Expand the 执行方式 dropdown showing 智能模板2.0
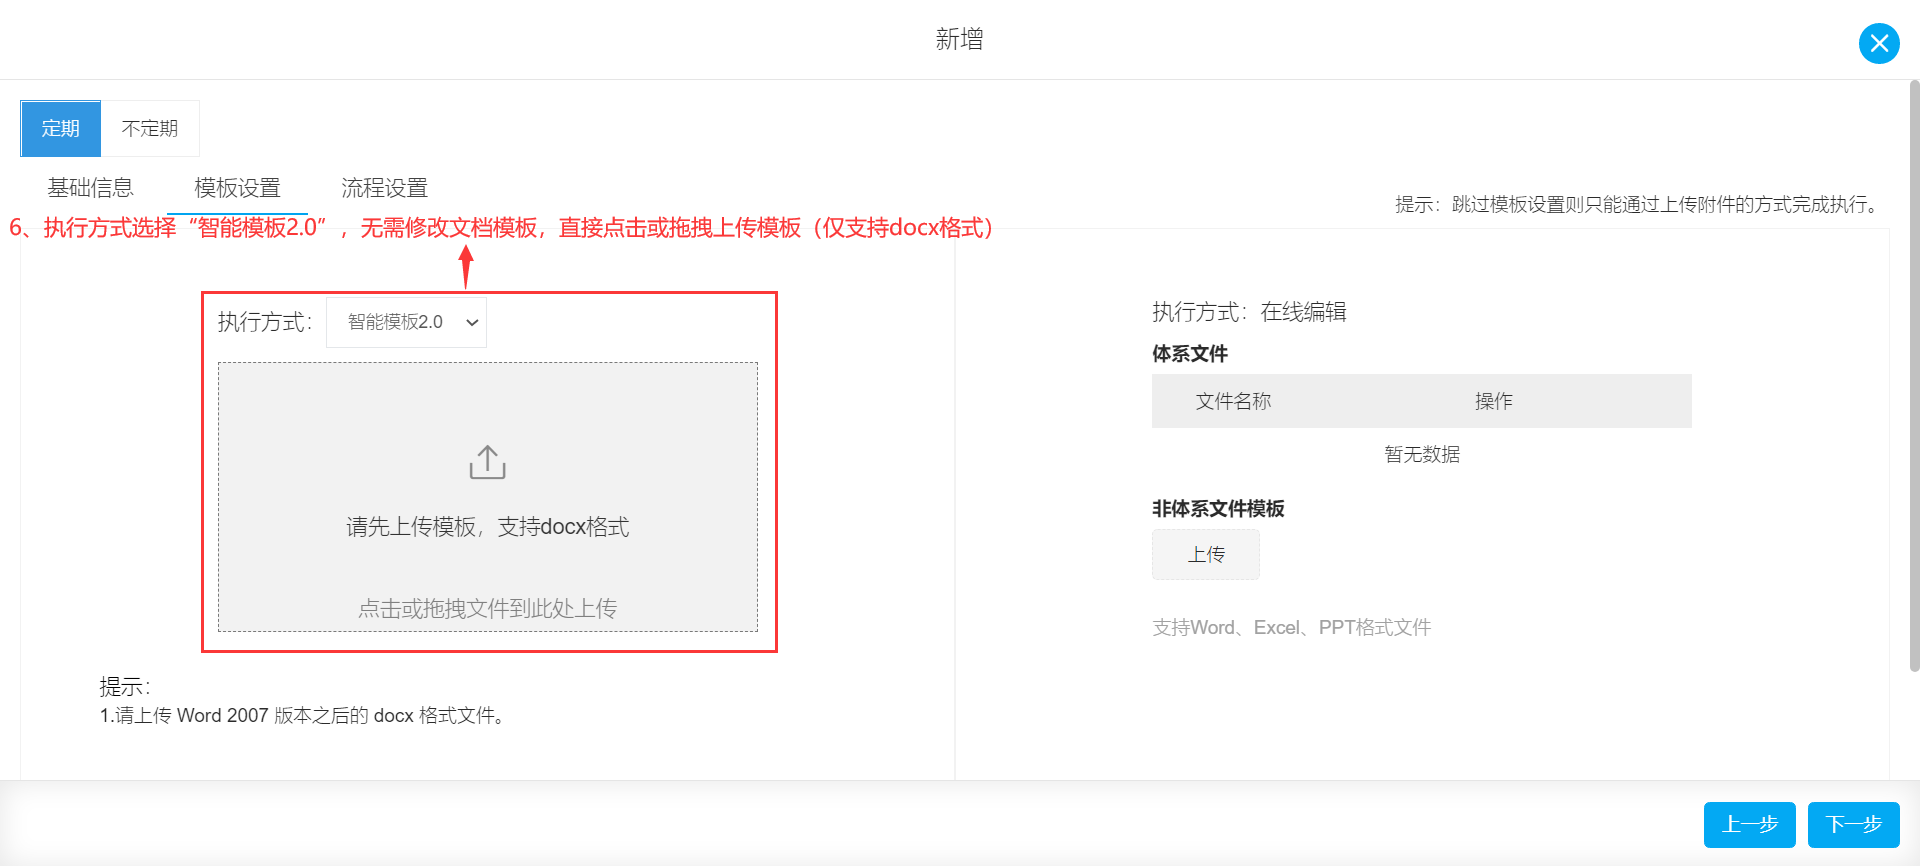 click(x=406, y=322)
